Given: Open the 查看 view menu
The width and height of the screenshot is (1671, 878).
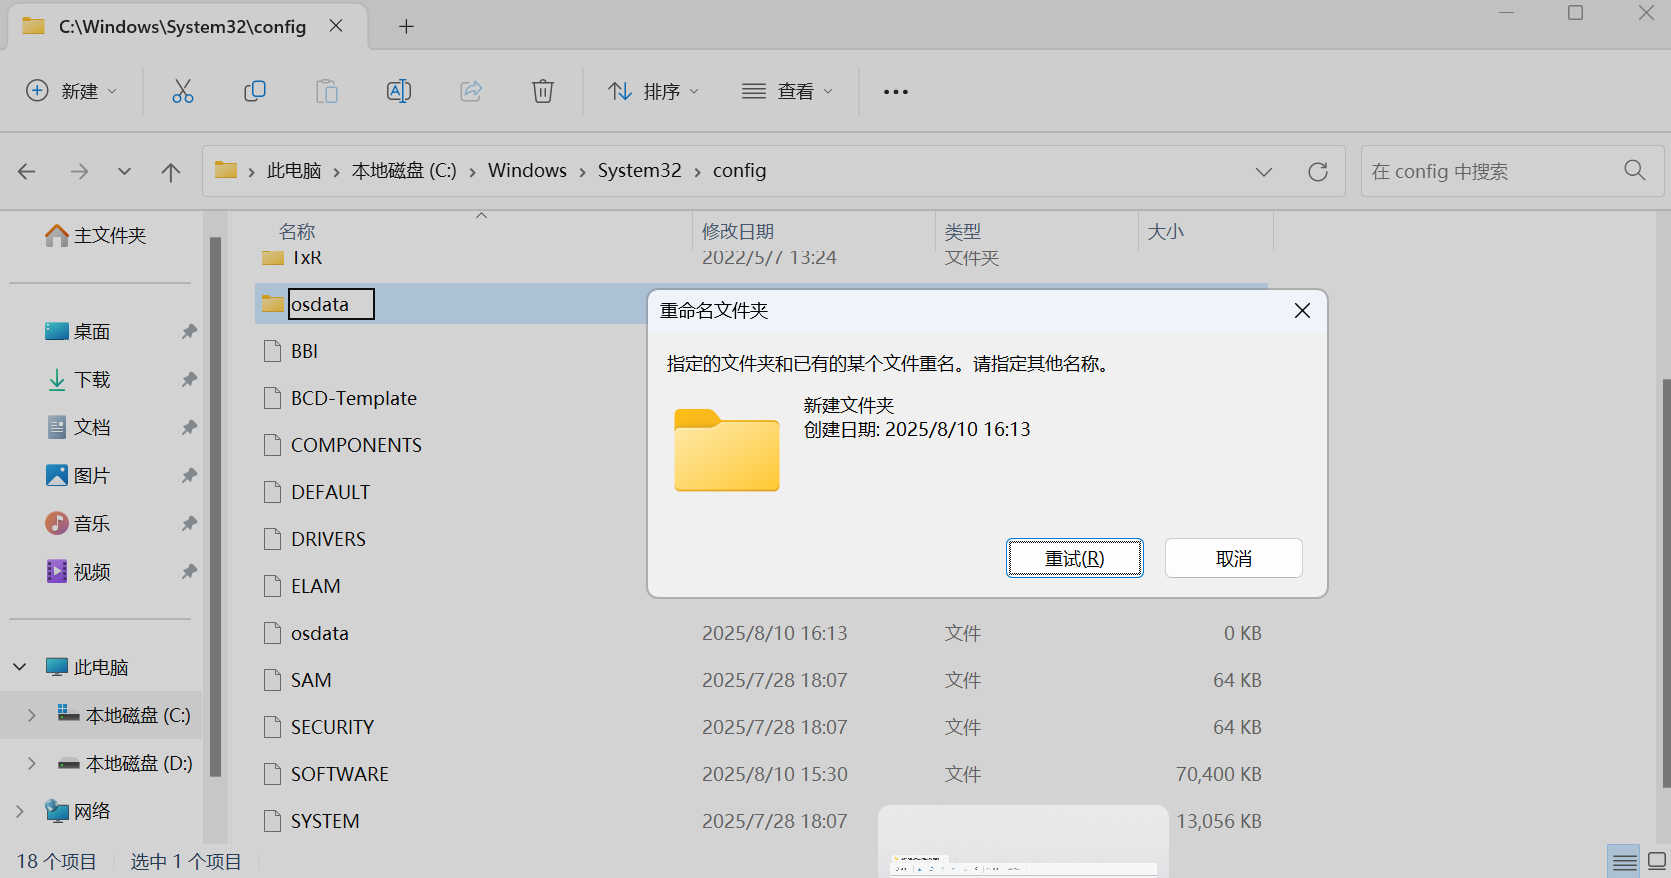Looking at the screenshot, I should tap(788, 91).
